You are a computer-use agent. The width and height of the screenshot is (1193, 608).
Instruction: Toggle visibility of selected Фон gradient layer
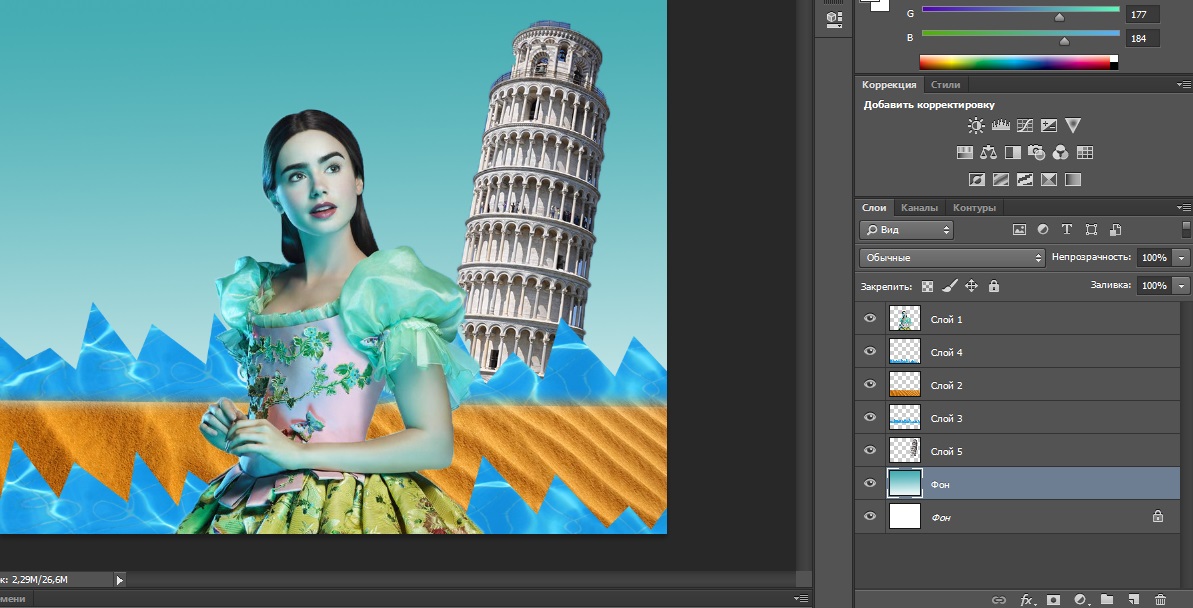coord(870,483)
